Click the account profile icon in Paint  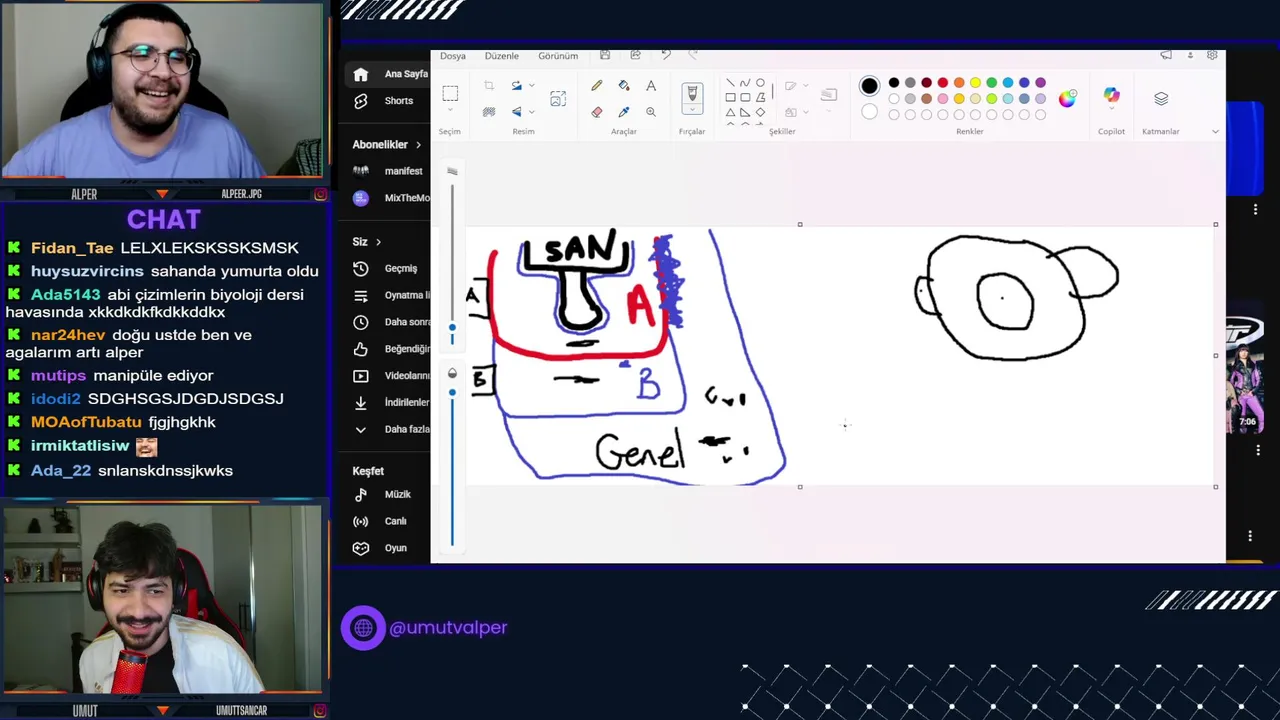click(x=1190, y=55)
